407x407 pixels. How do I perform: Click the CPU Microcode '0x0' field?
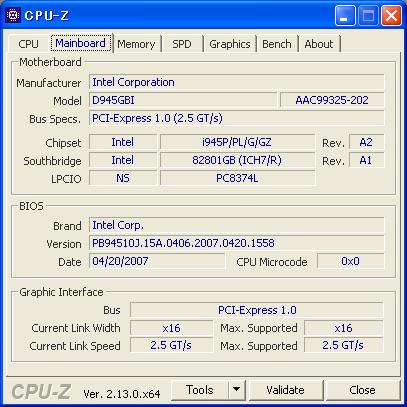pos(351,261)
